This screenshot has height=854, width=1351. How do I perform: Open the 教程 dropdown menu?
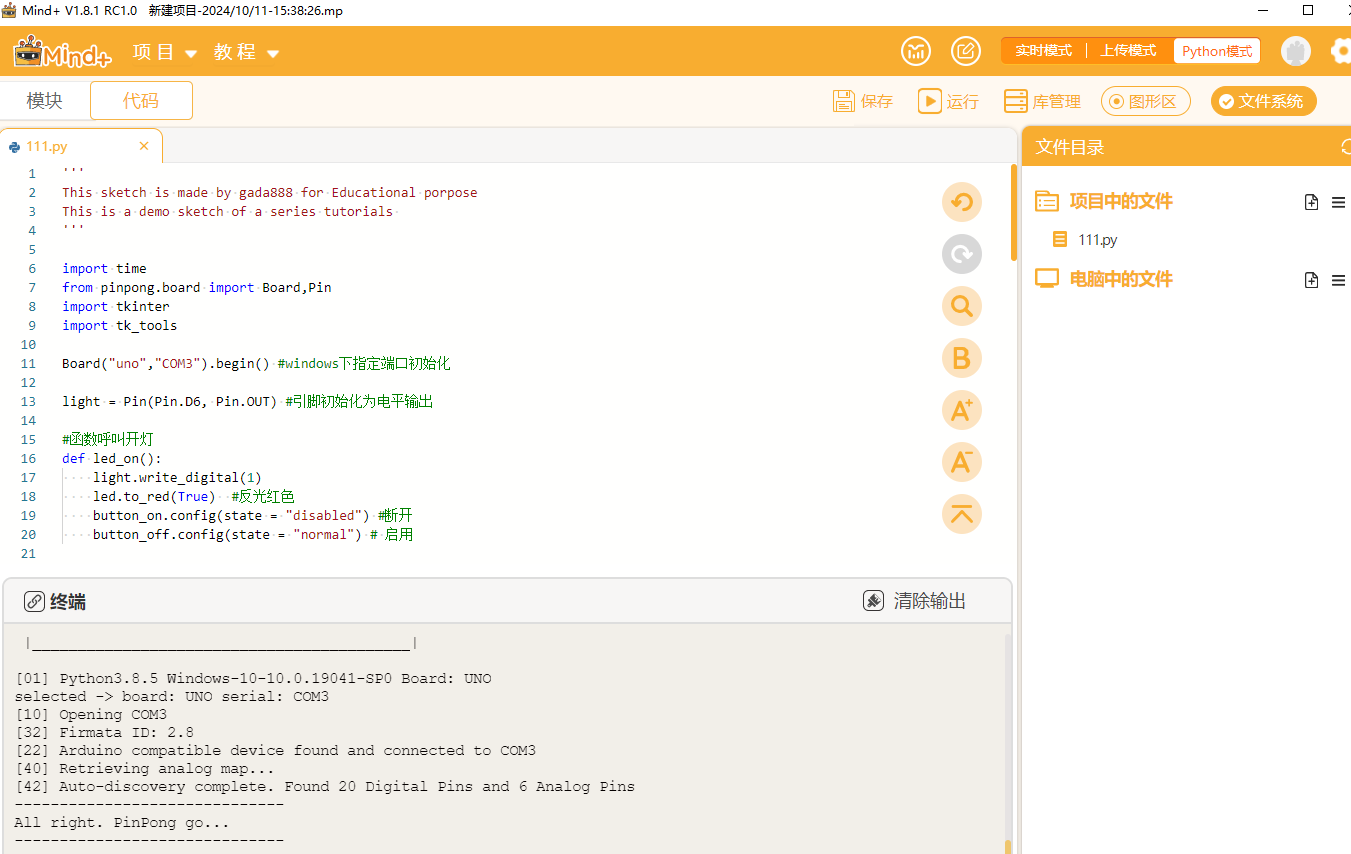click(246, 52)
